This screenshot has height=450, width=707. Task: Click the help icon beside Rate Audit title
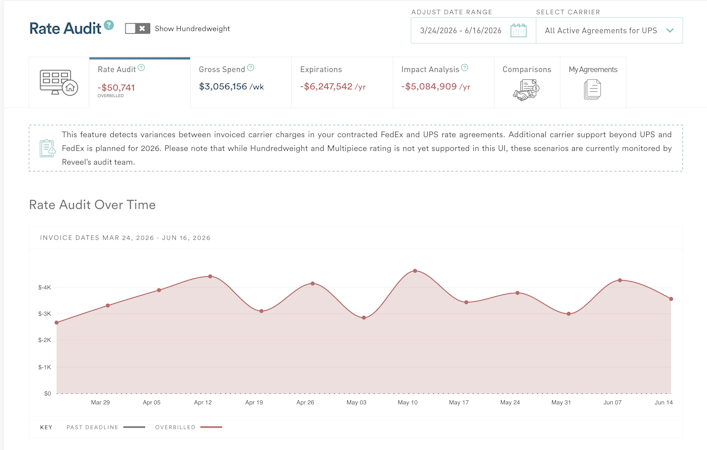[x=109, y=25]
